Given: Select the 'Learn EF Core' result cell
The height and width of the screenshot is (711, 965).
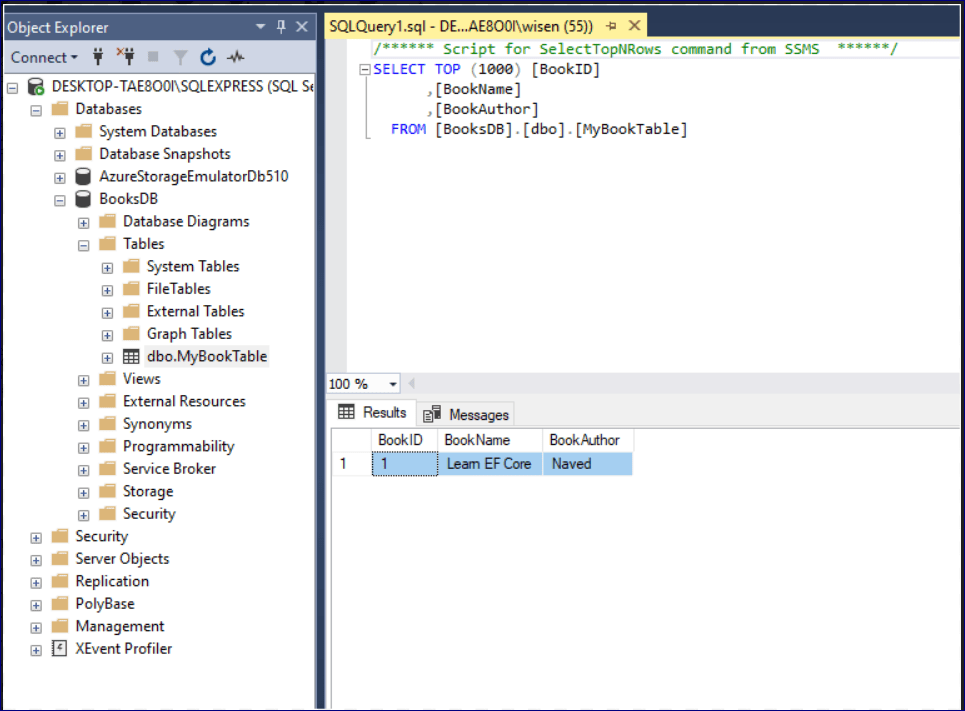Looking at the screenshot, I should tap(489, 464).
